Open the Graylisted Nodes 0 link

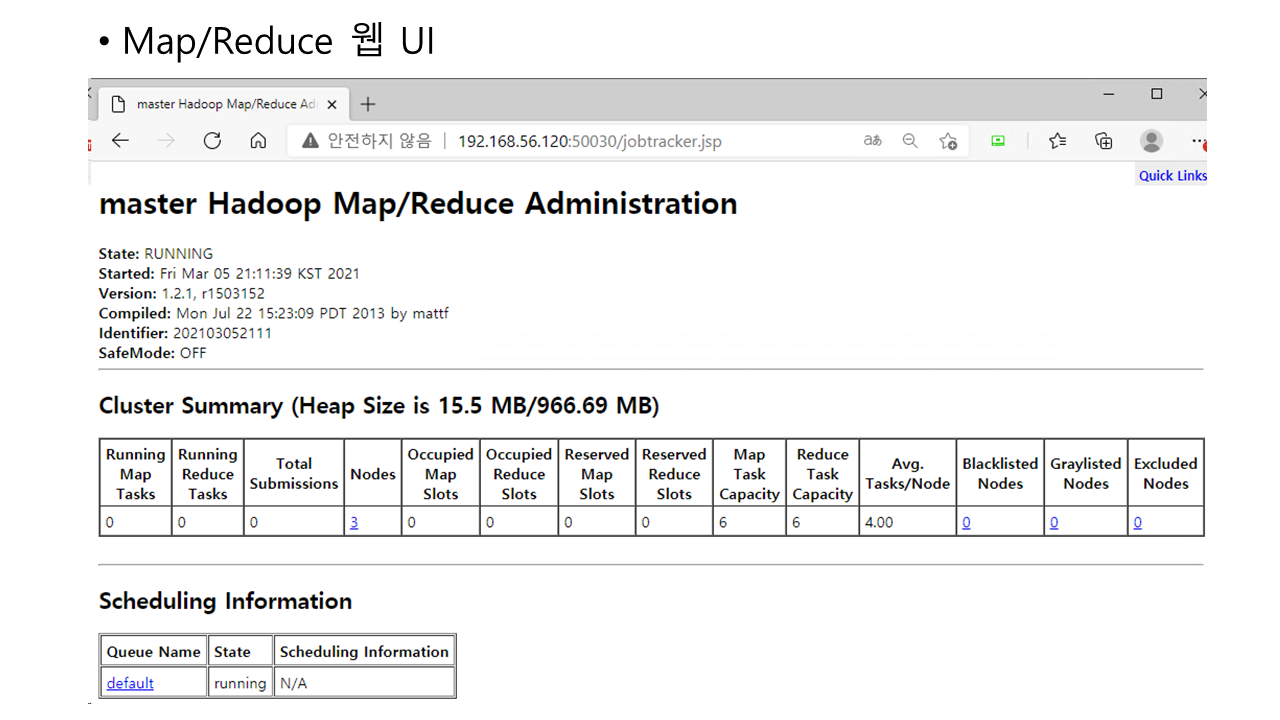(1054, 522)
